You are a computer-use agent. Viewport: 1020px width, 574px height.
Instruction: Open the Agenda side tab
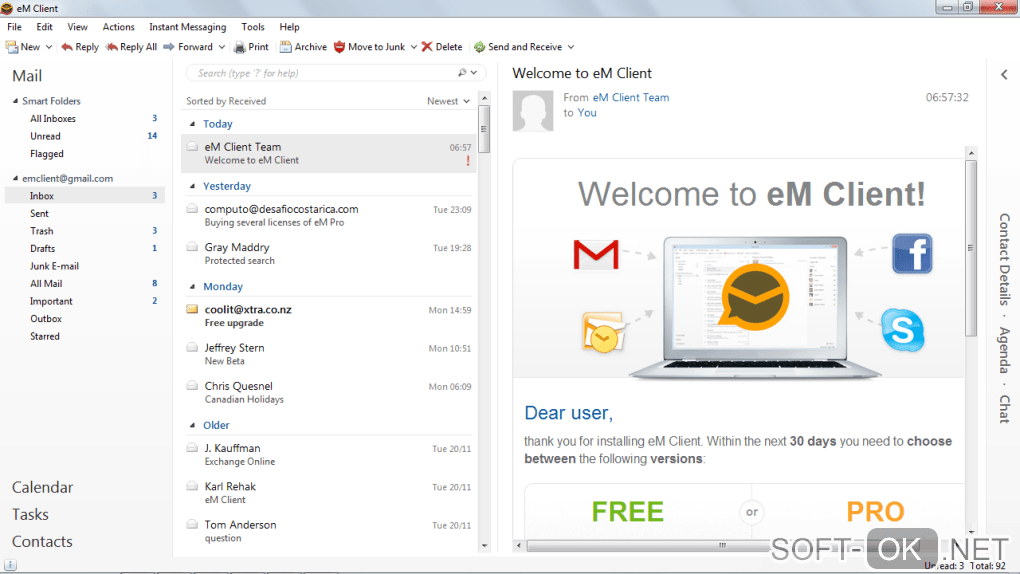[1004, 350]
